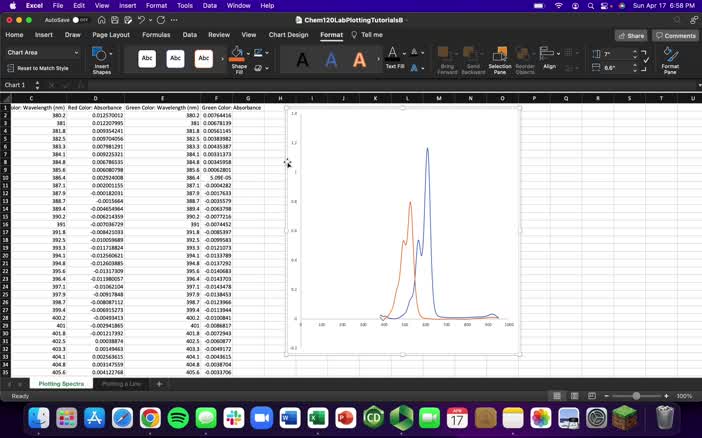Switch to the Plotting a Line sheet tab

(x=121, y=384)
